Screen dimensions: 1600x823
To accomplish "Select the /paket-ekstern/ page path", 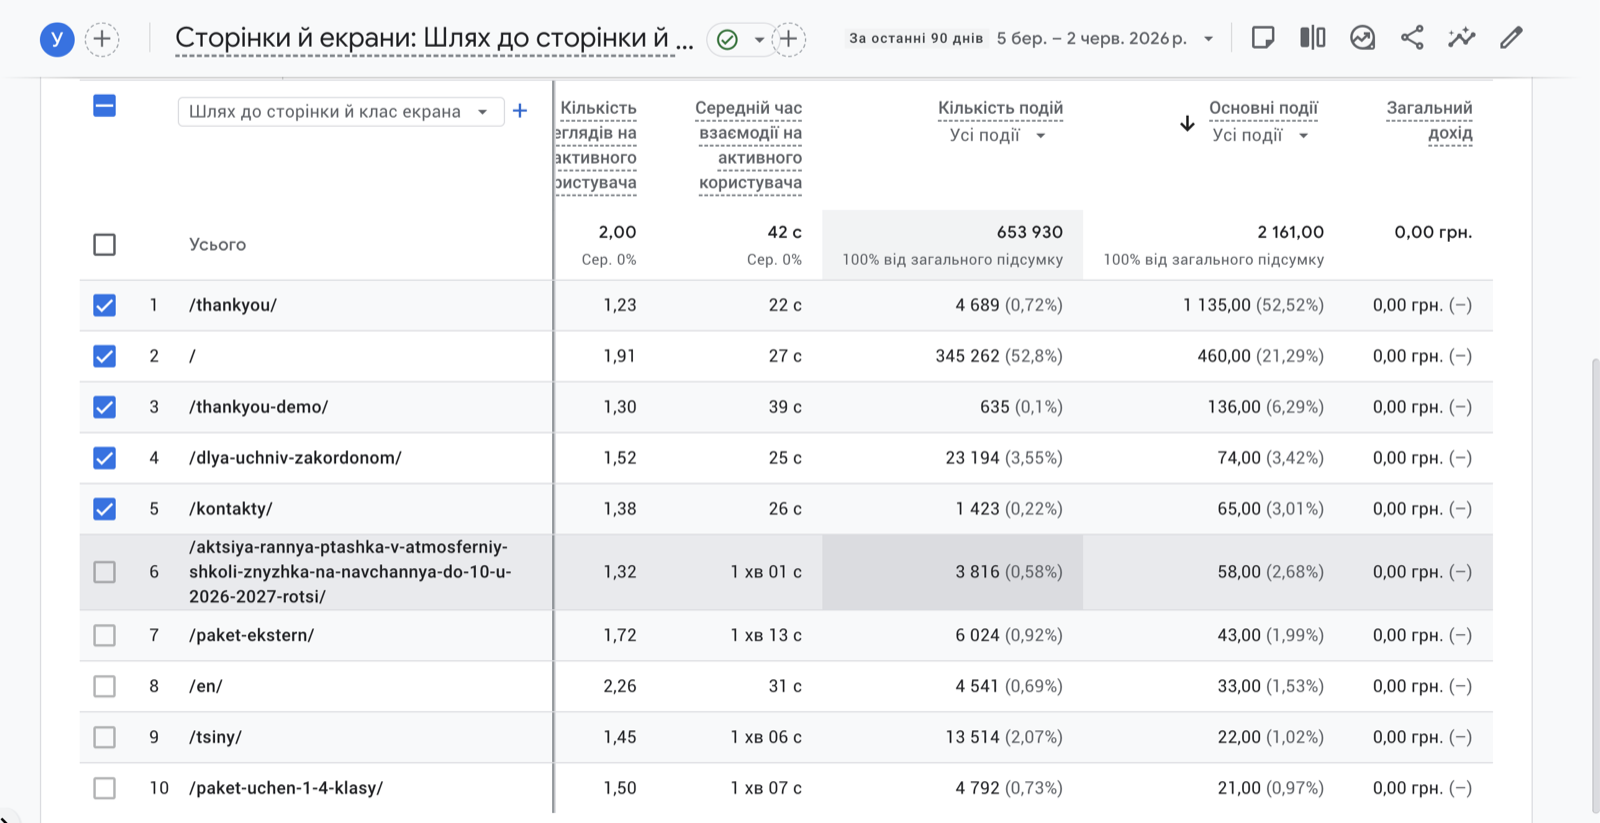I will [251, 635].
